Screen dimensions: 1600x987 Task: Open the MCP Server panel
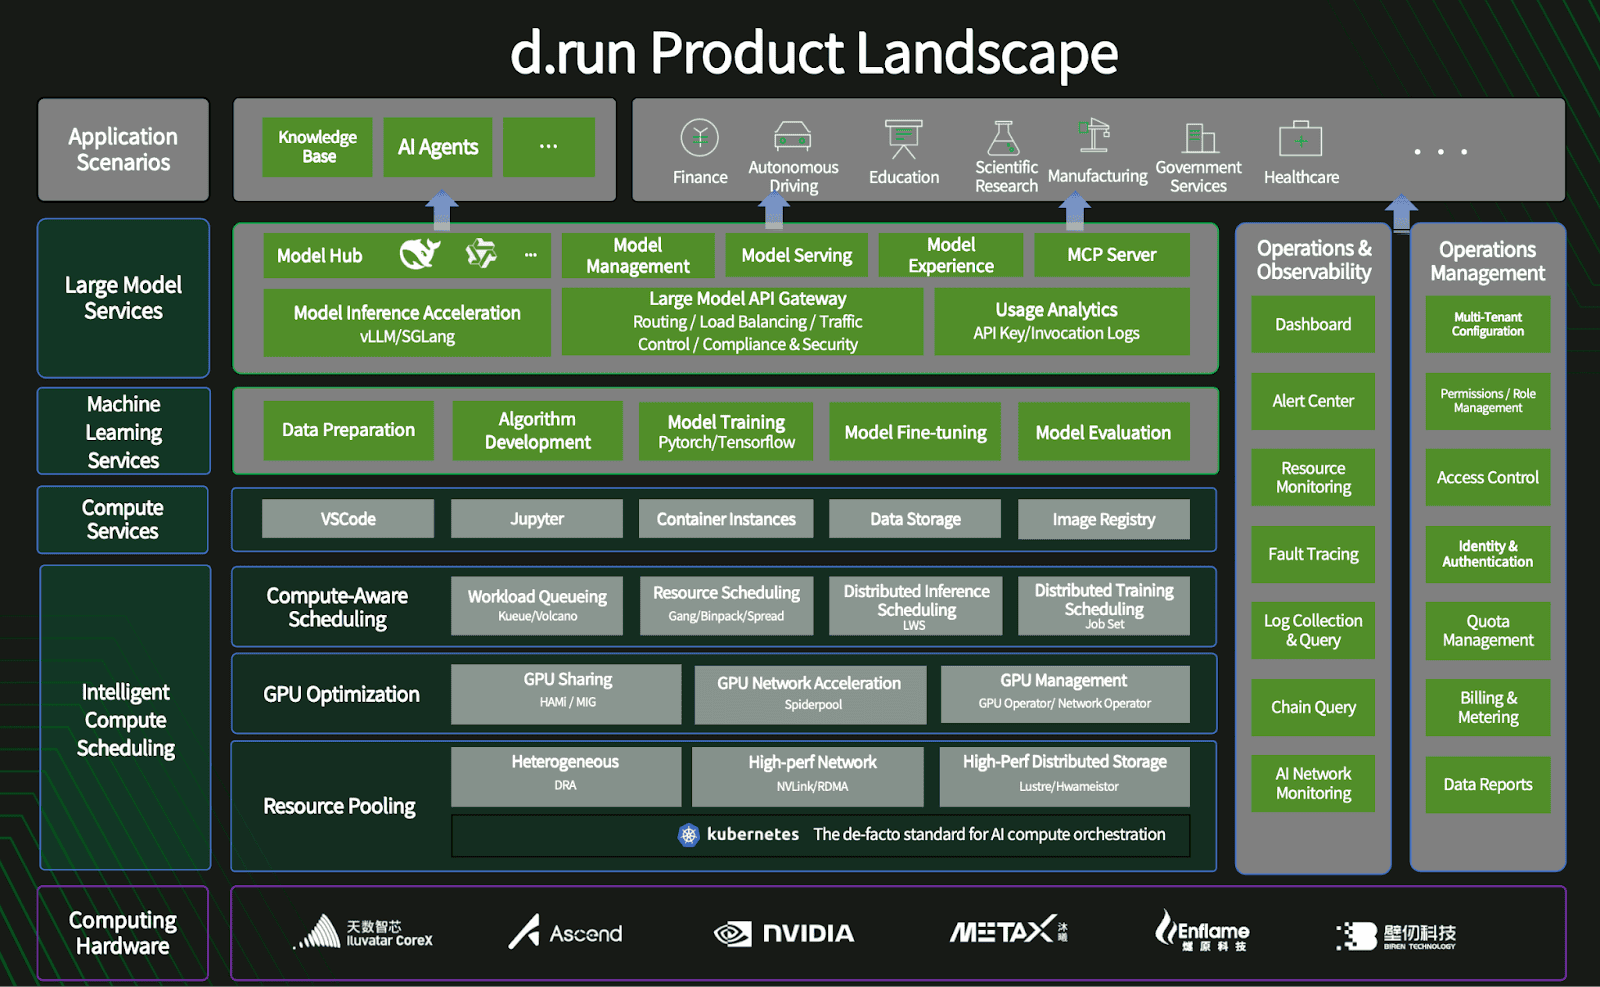pos(1111,254)
